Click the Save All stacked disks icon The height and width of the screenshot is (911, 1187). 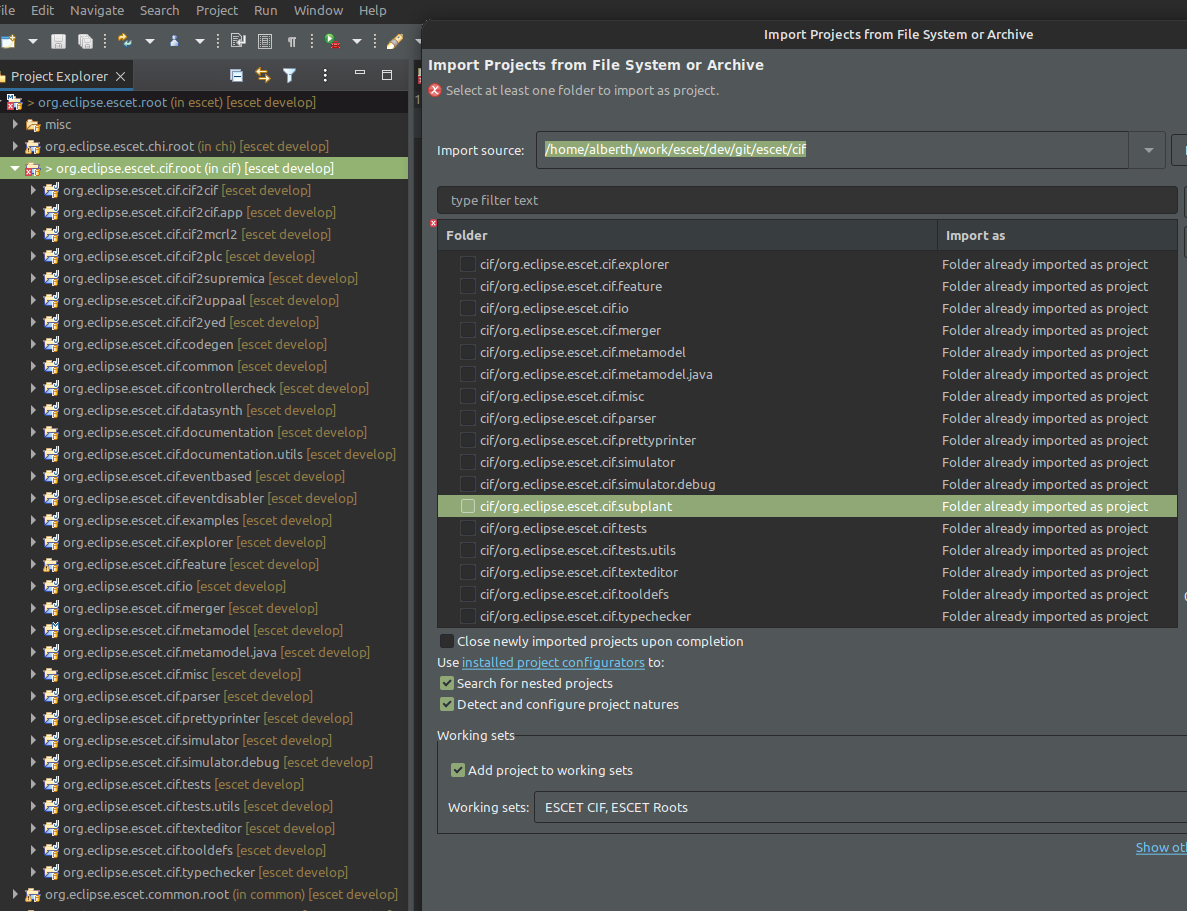pyautogui.click(x=85, y=41)
